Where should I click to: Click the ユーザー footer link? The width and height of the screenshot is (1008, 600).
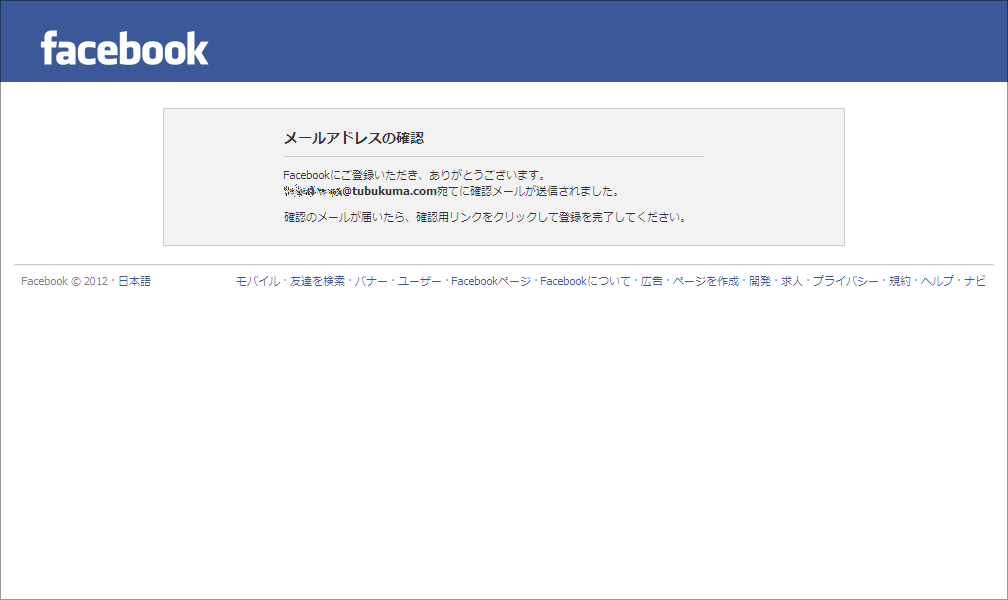coord(420,281)
